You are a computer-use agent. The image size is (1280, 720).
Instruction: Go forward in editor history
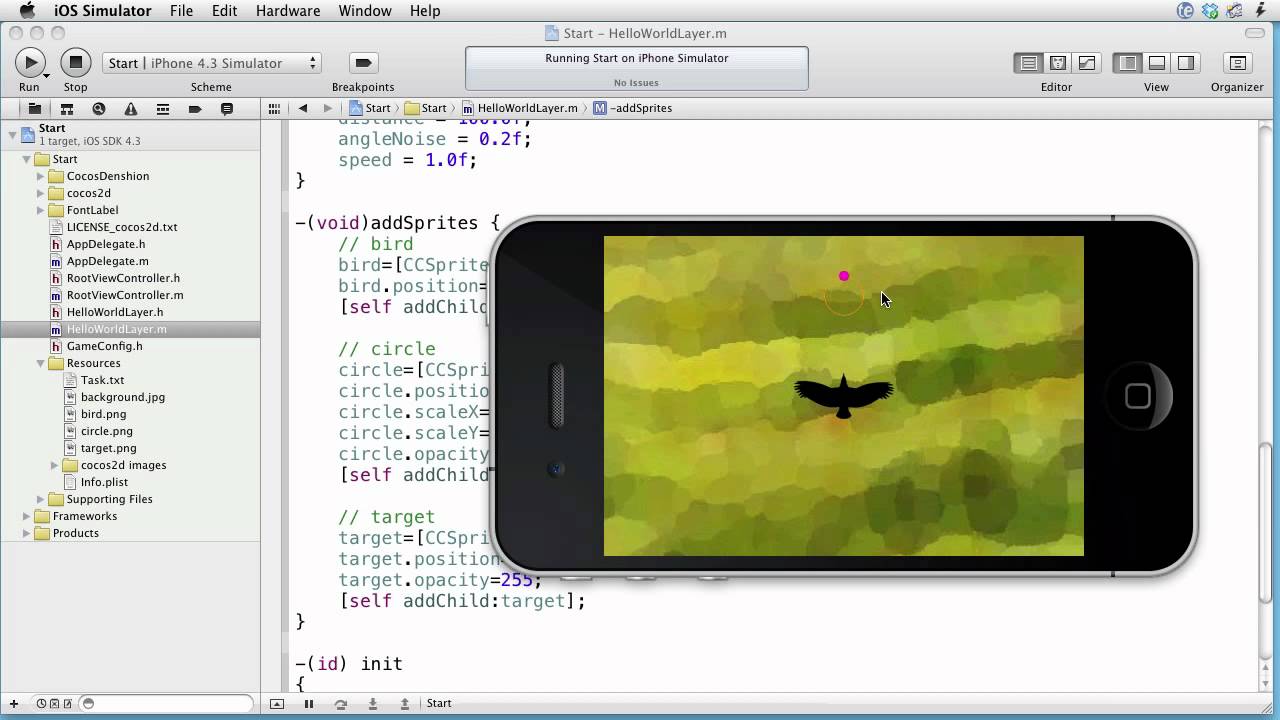click(327, 108)
